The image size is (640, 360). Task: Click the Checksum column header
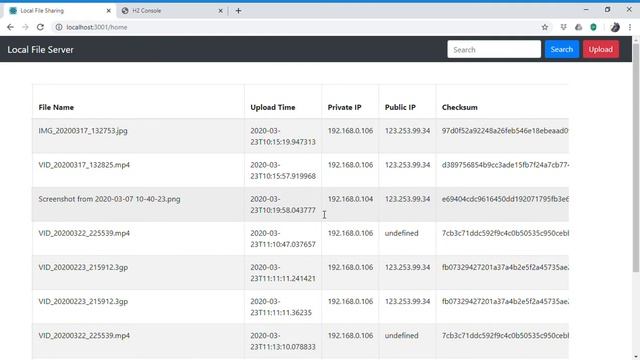(460, 107)
